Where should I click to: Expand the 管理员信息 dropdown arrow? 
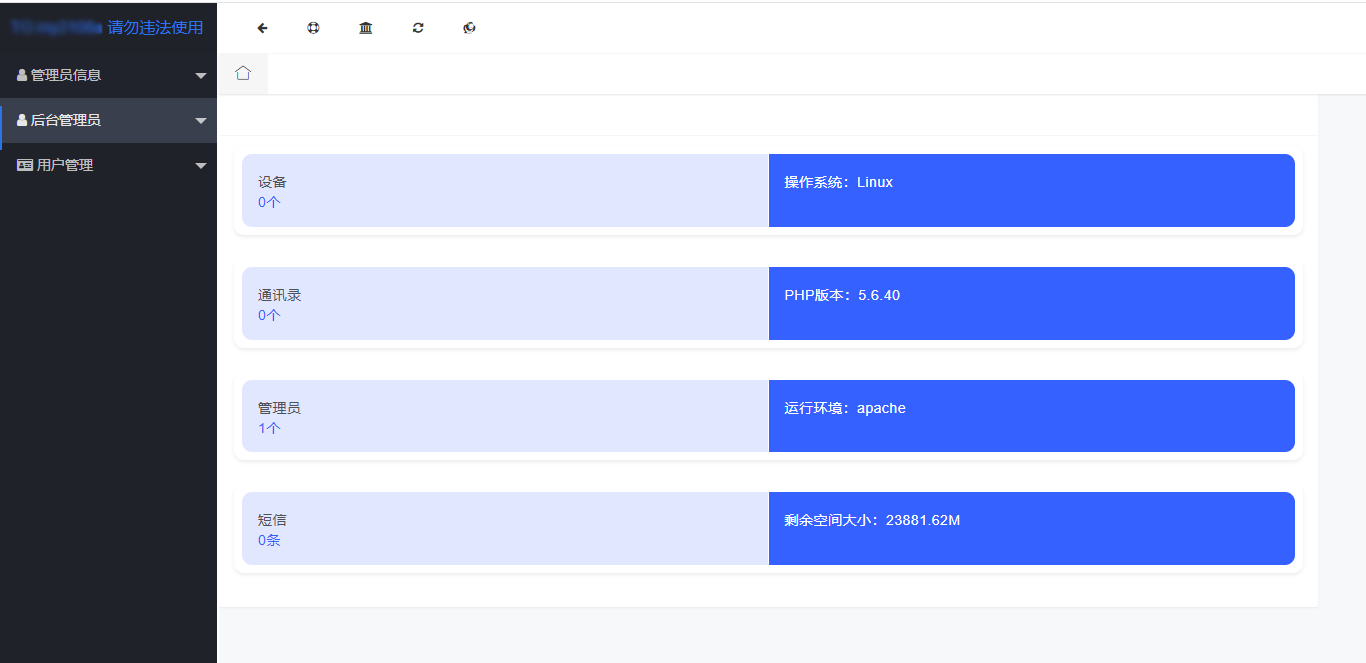coord(200,74)
